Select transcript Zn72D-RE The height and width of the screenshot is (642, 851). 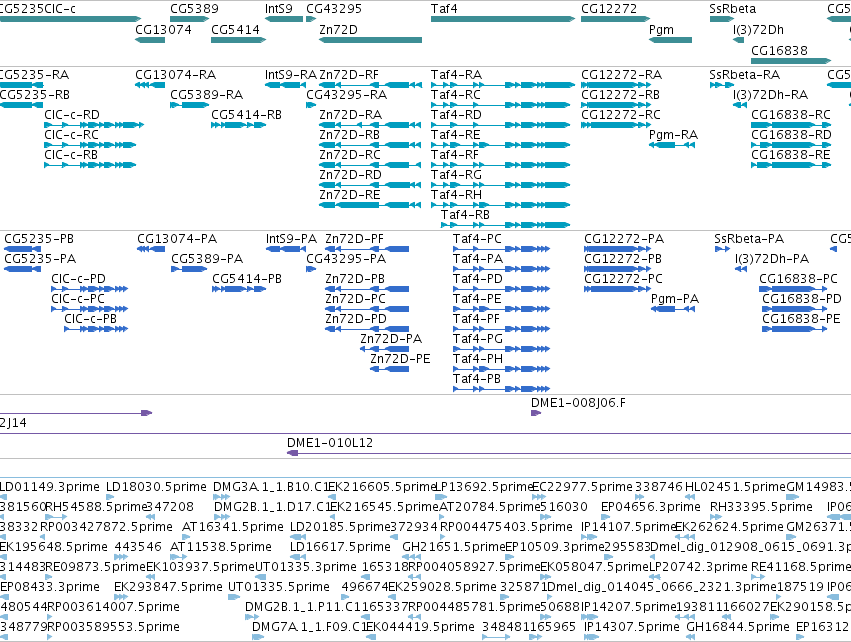coord(350,194)
